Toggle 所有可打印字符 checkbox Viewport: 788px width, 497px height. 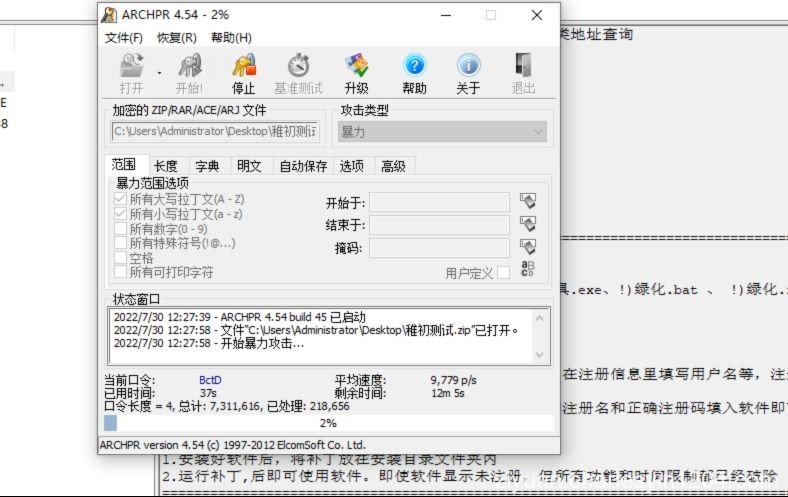120,272
